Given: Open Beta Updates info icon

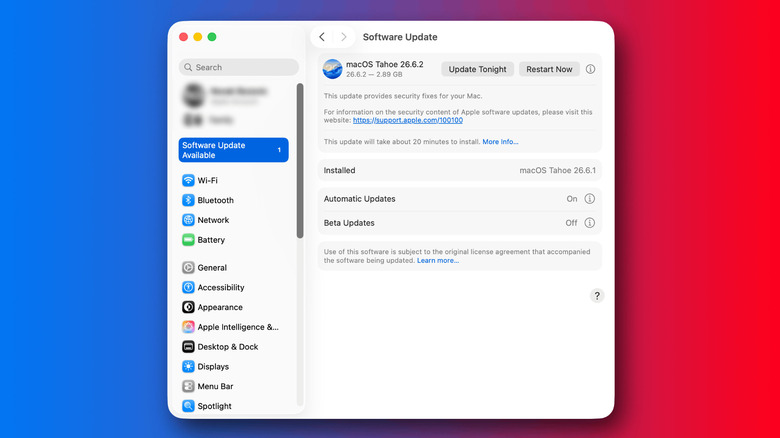Looking at the screenshot, I should 589,222.
